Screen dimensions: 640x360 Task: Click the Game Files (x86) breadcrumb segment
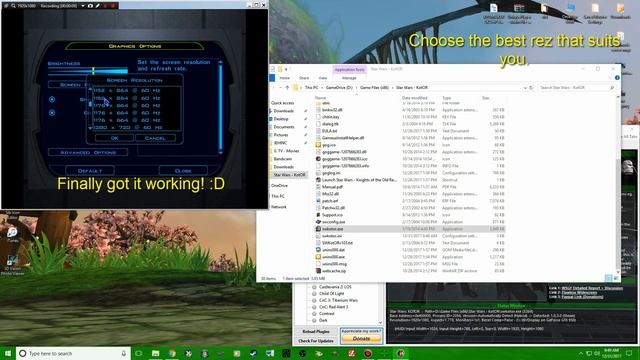coord(374,88)
